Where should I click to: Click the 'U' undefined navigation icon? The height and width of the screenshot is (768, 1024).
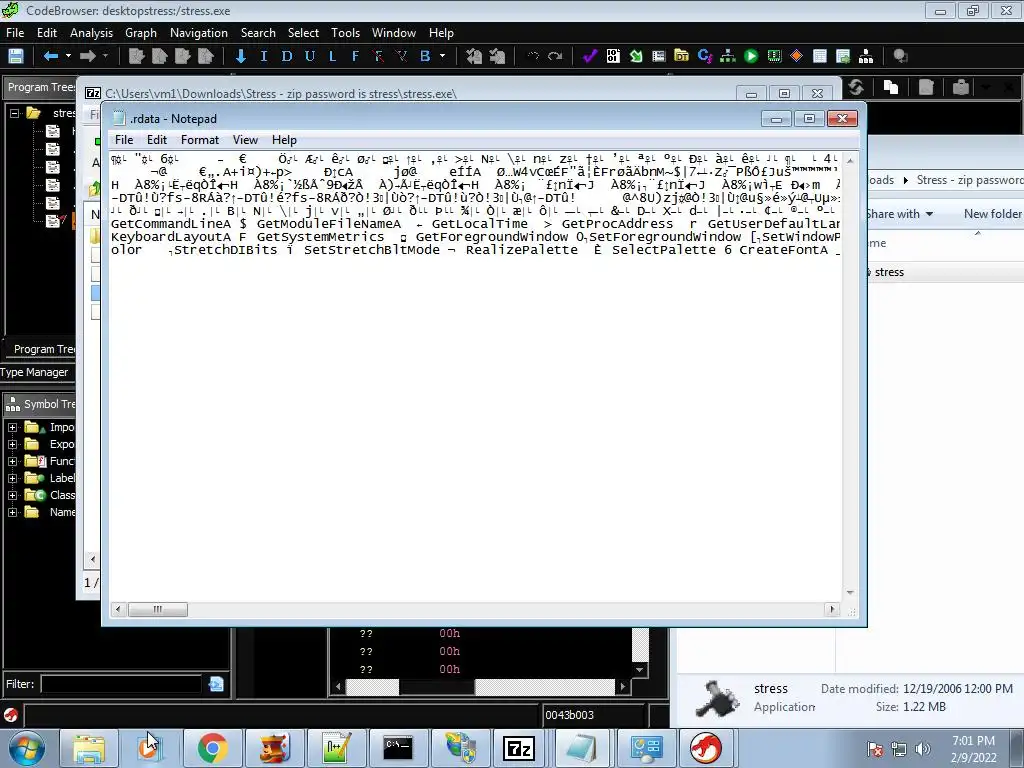(x=310, y=56)
